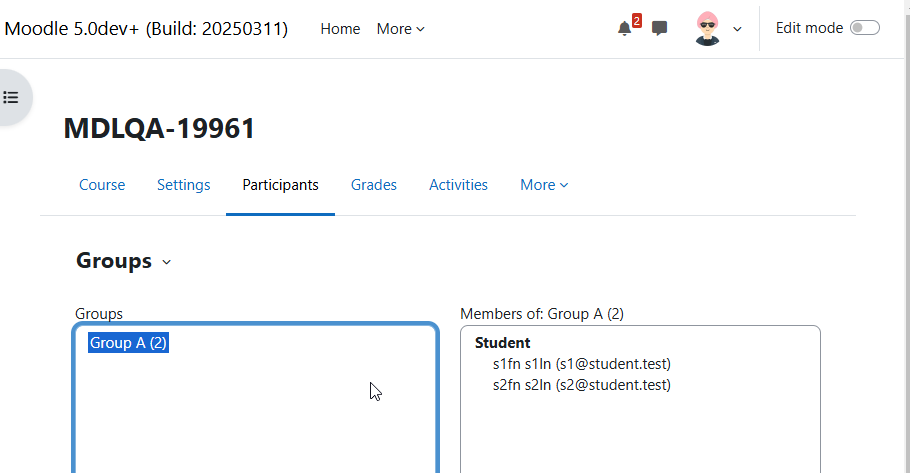Click the user avatar picture
910x473 pixels.
pyautogui.click(x=707, y=28)
